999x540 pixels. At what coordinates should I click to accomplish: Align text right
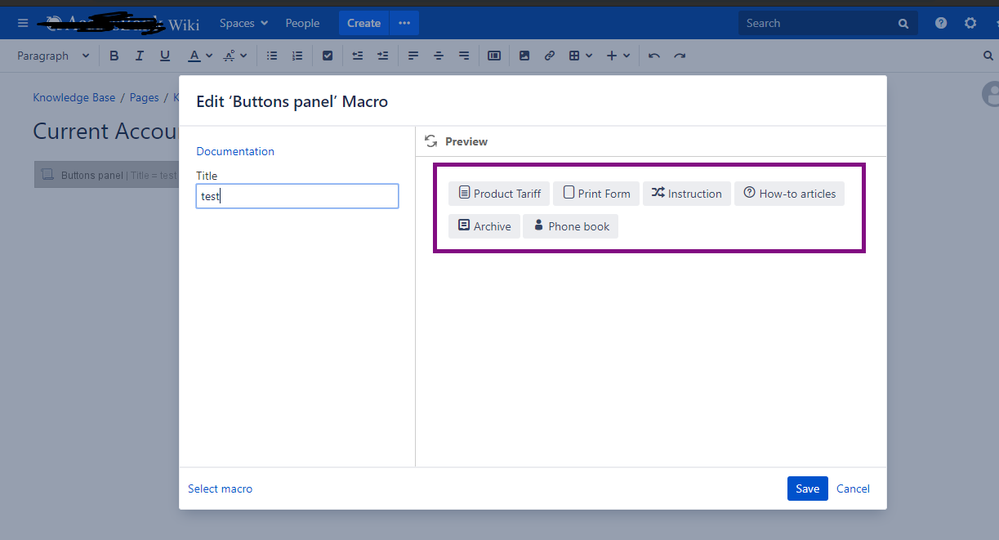pyautogui.click(x=464, y=56)
